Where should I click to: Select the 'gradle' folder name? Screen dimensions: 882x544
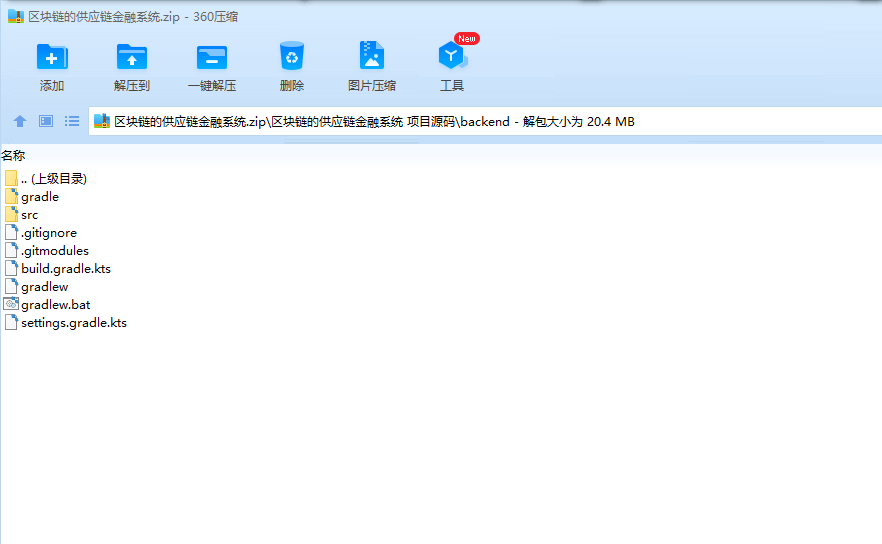point(40,197)
